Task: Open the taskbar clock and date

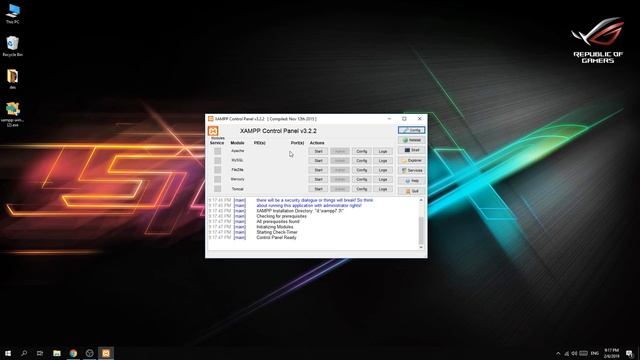Action: (x=611, y=353)
